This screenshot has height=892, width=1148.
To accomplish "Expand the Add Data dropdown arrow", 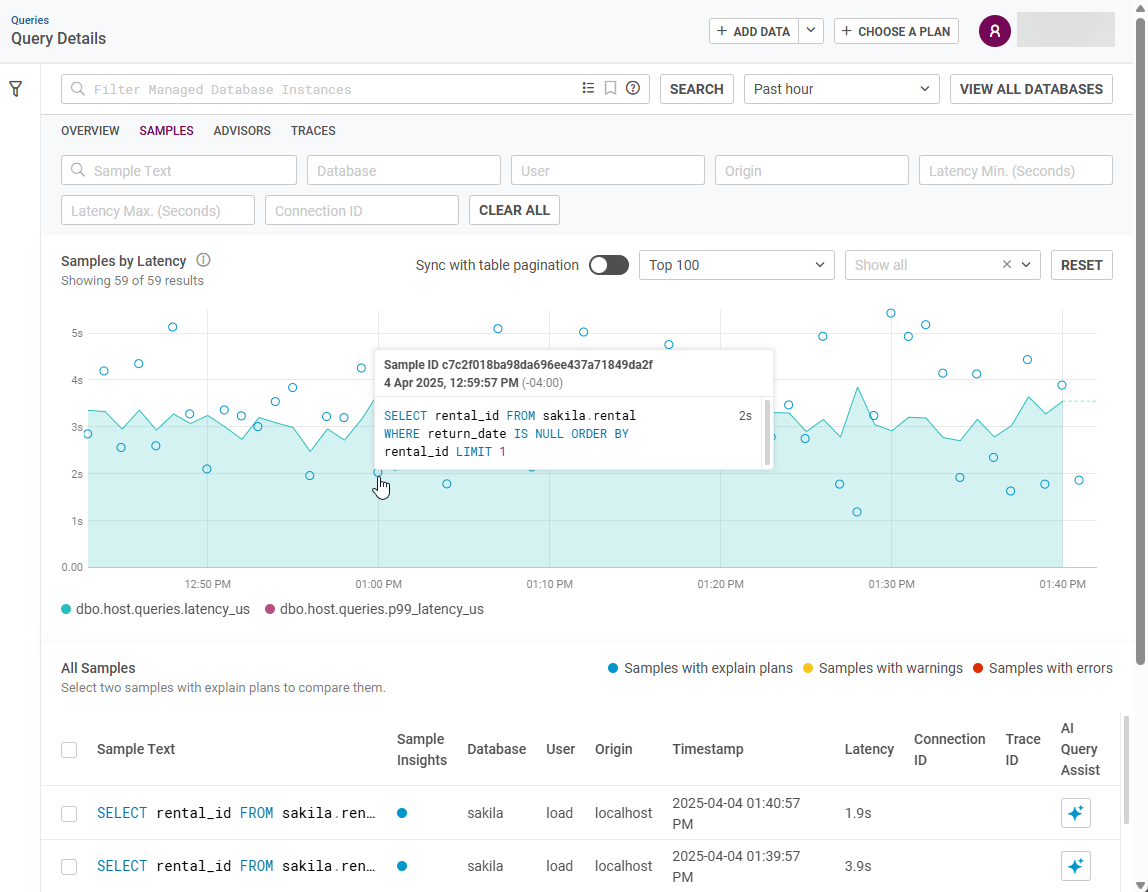I will pos(811,31).
